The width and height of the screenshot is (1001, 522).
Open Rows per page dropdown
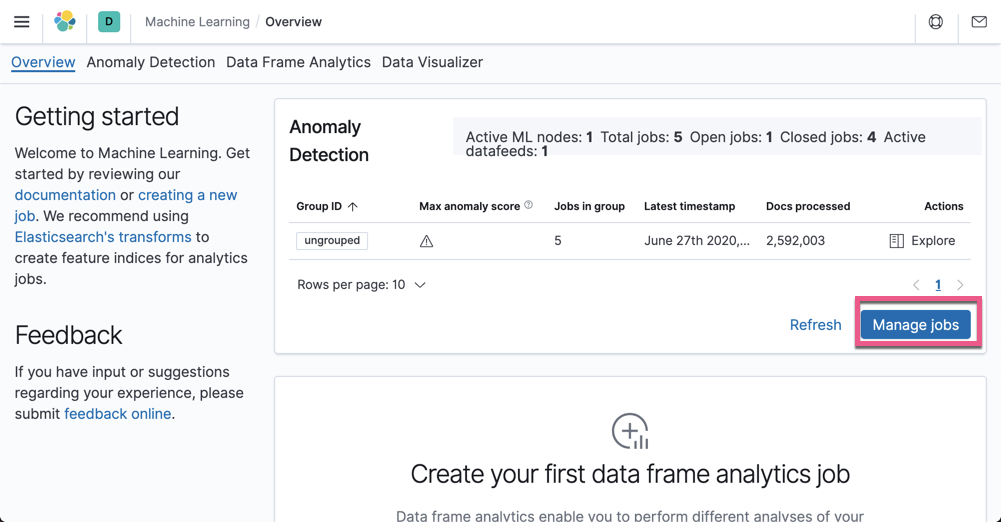[361, 285]
